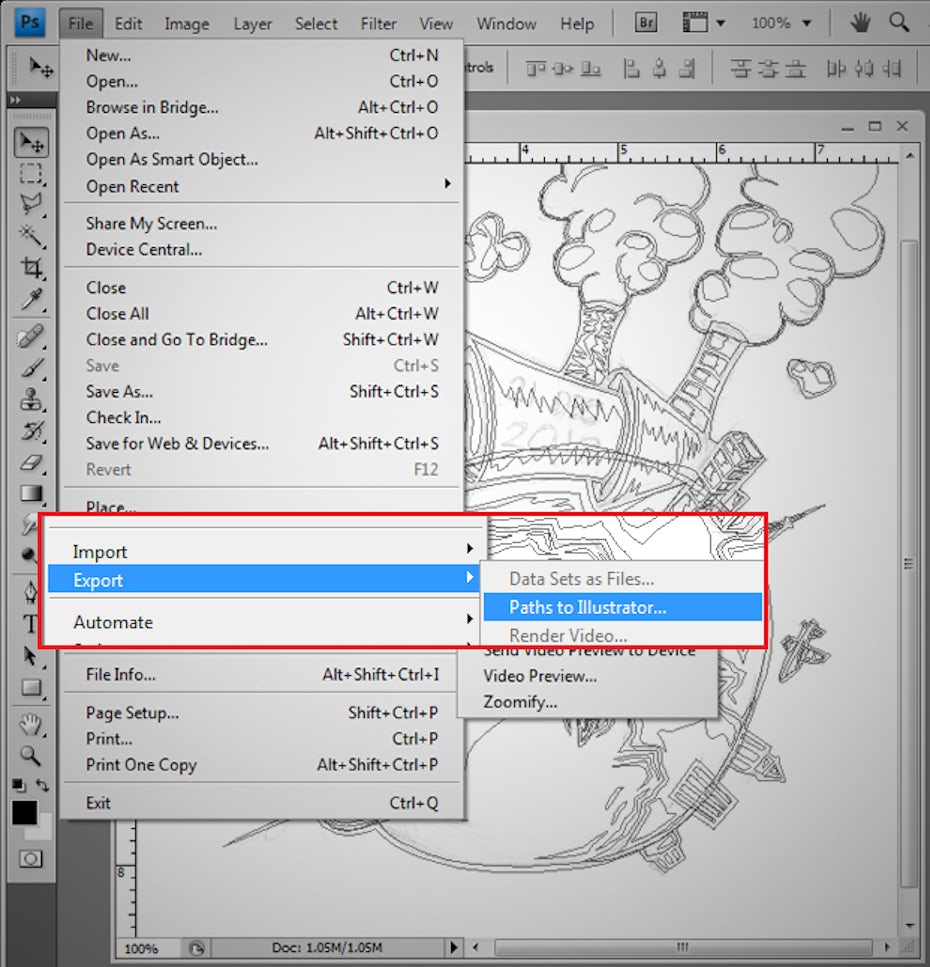Reset default foreground and background colors
Screen dimensions: 930x967
coord(18,786)
